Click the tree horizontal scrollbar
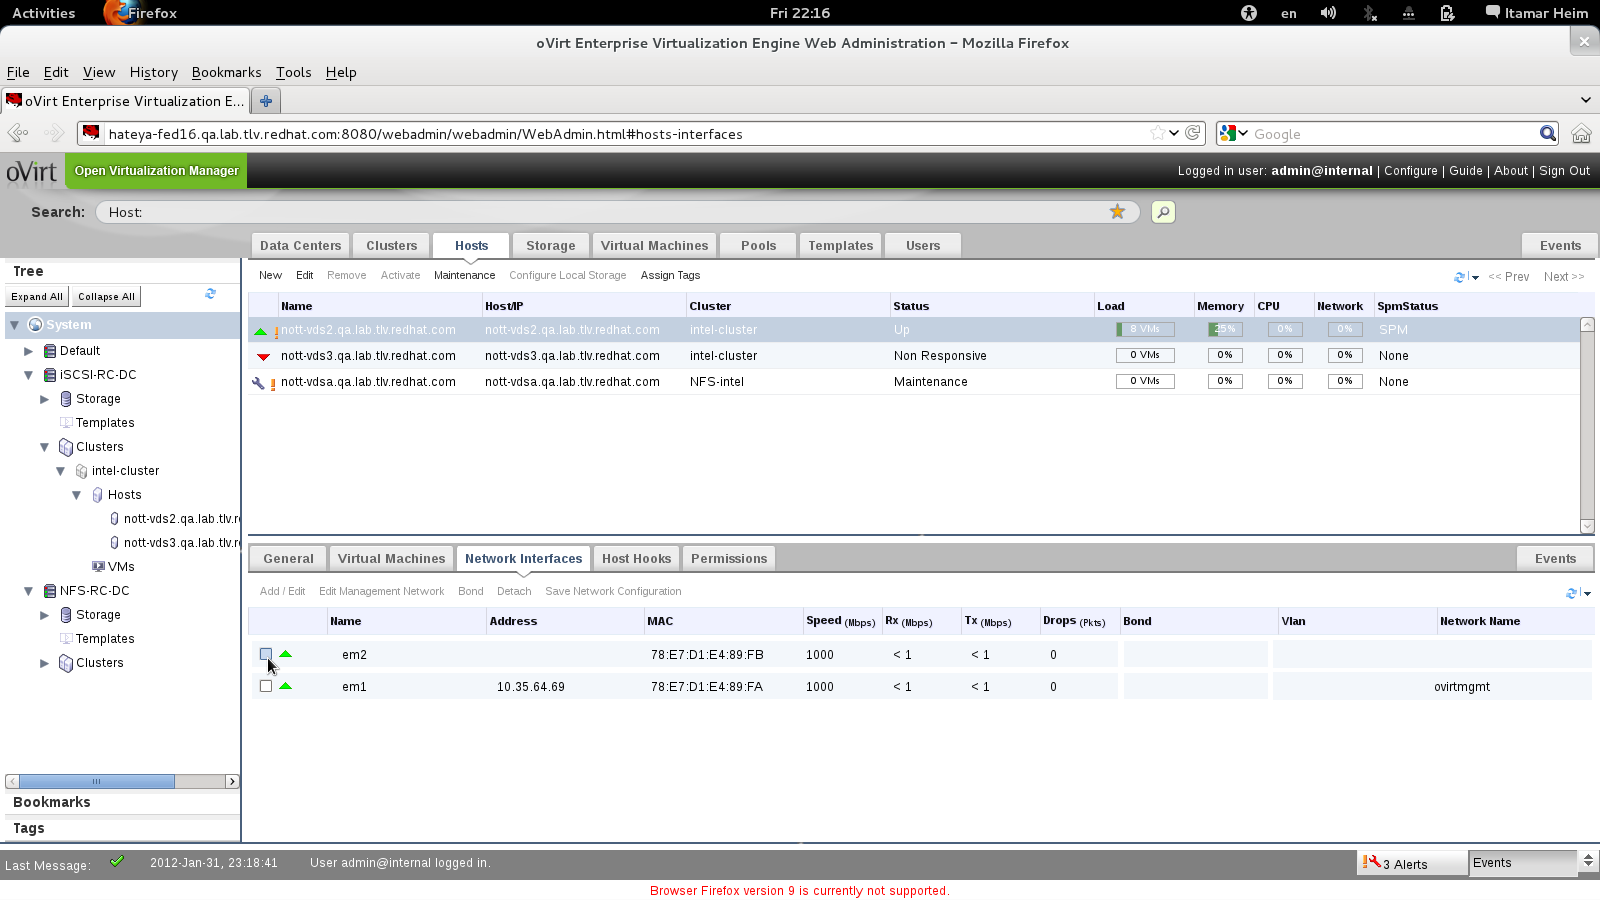The width and height of the screenshot is (1600, 900). [97, 781]
